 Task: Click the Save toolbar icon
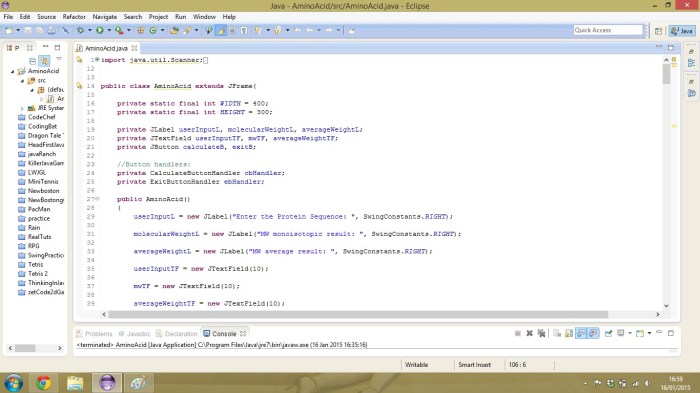click(28, 30)
